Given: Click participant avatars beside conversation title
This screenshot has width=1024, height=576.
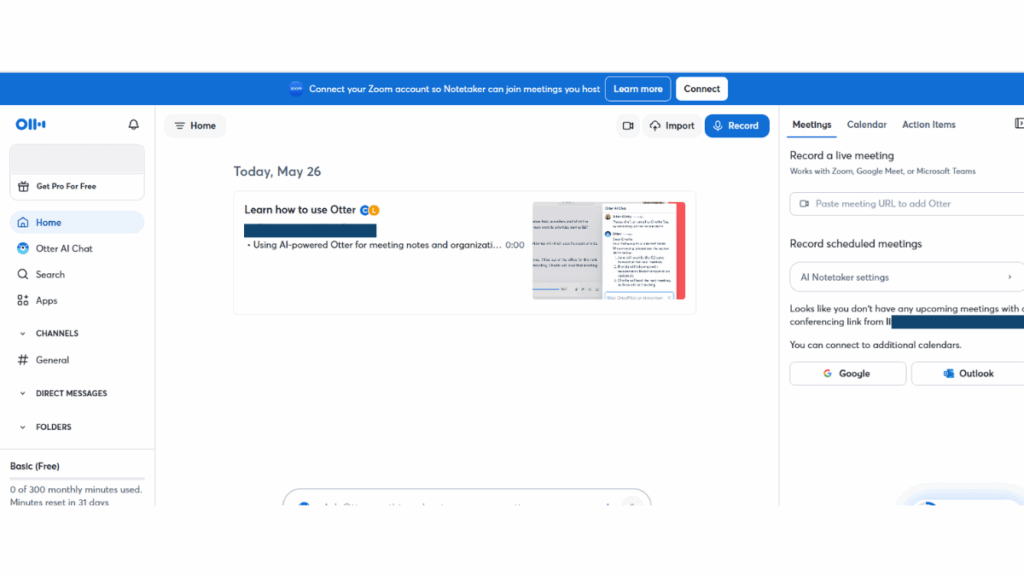Looking at the screenshot, I should pyautogui.click(x=370, y=210).
